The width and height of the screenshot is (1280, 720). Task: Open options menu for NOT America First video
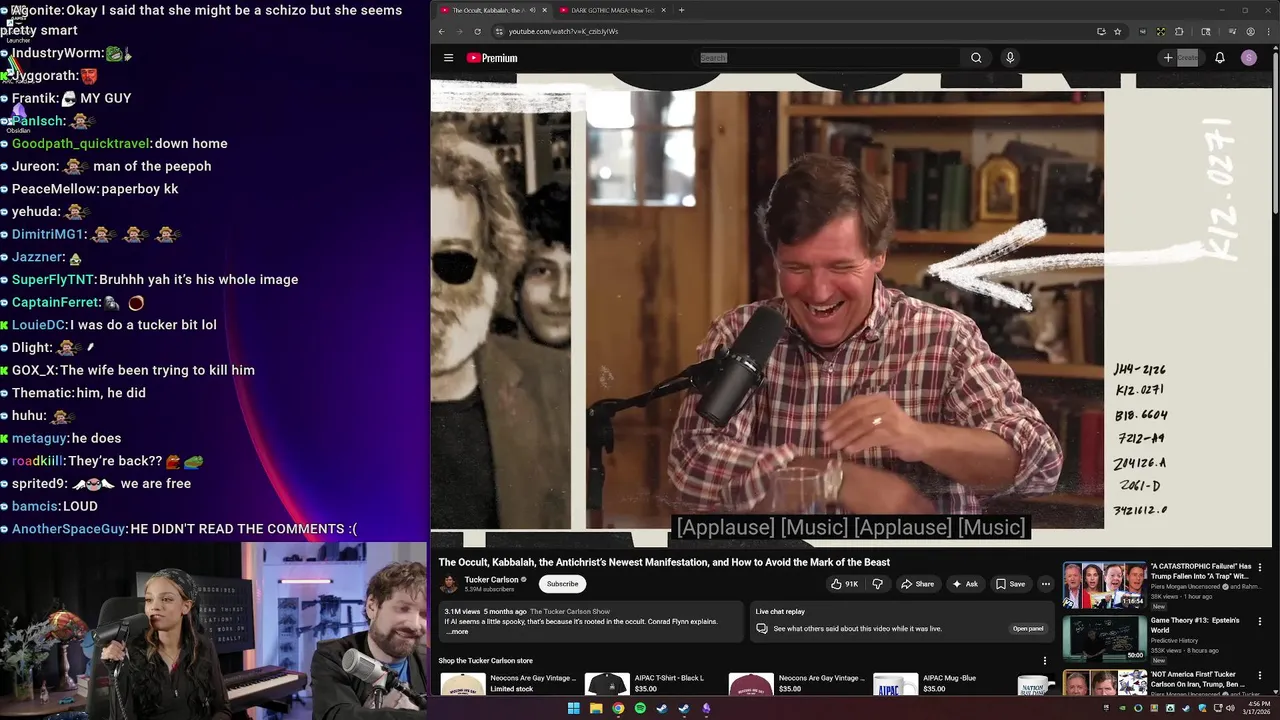pyautogui.click(x=1260, y=675)
